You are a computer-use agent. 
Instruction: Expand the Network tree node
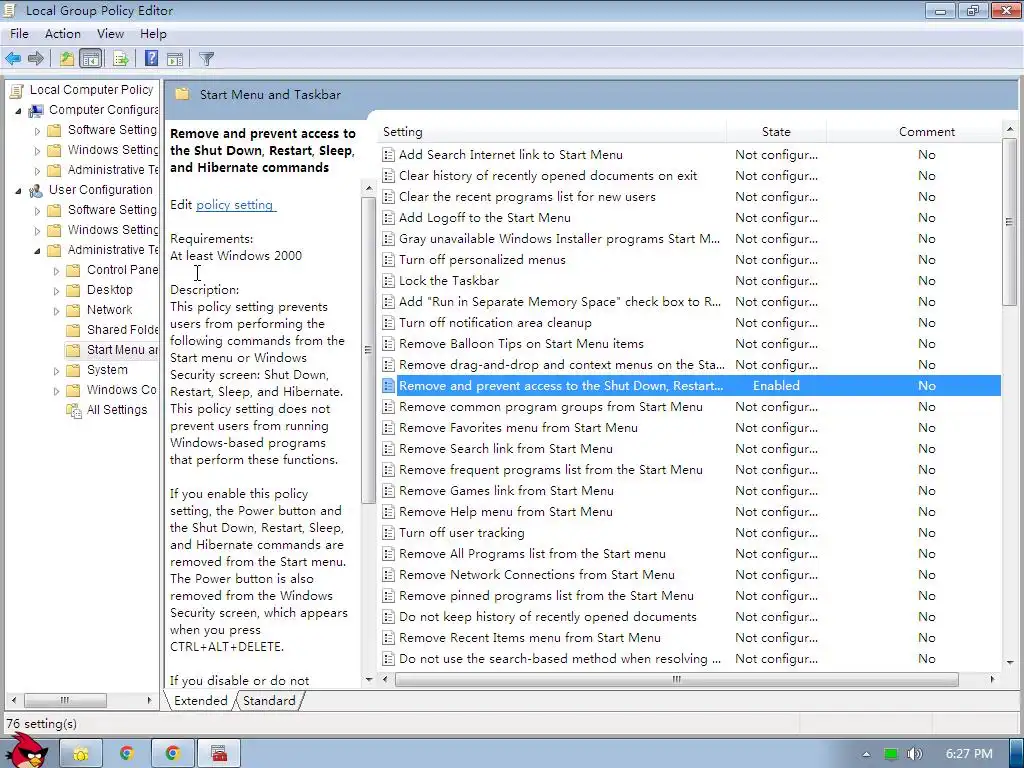(x=56, y=311)
